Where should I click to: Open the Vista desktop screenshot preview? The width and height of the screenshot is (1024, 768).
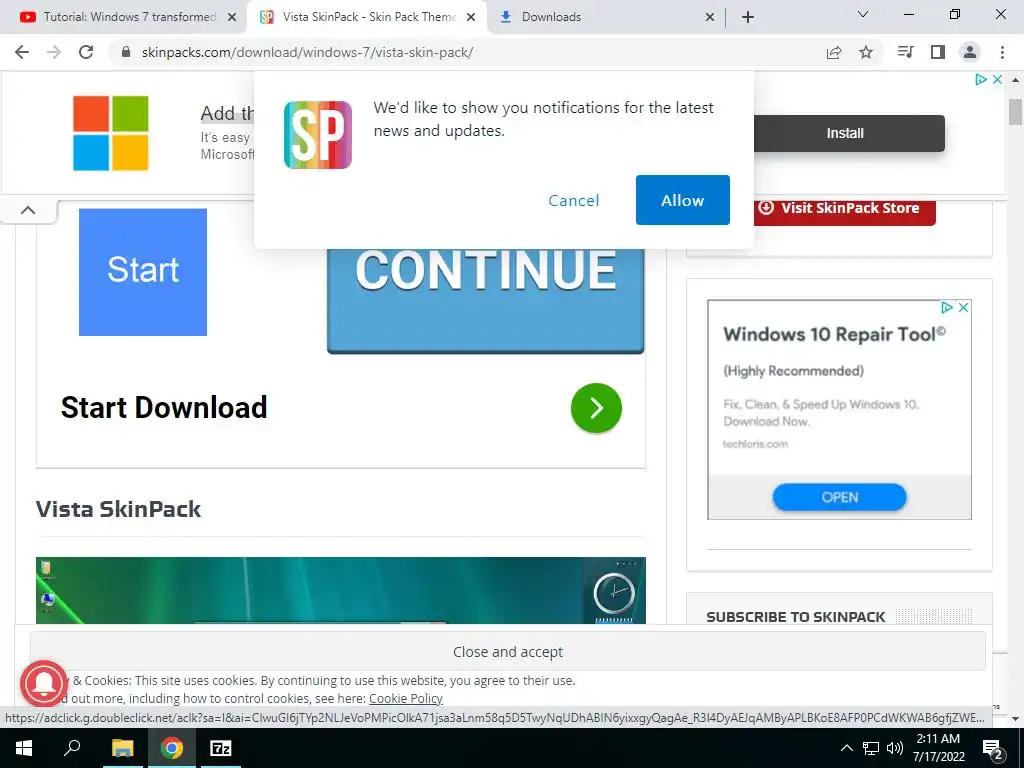(x=340, y=590)
